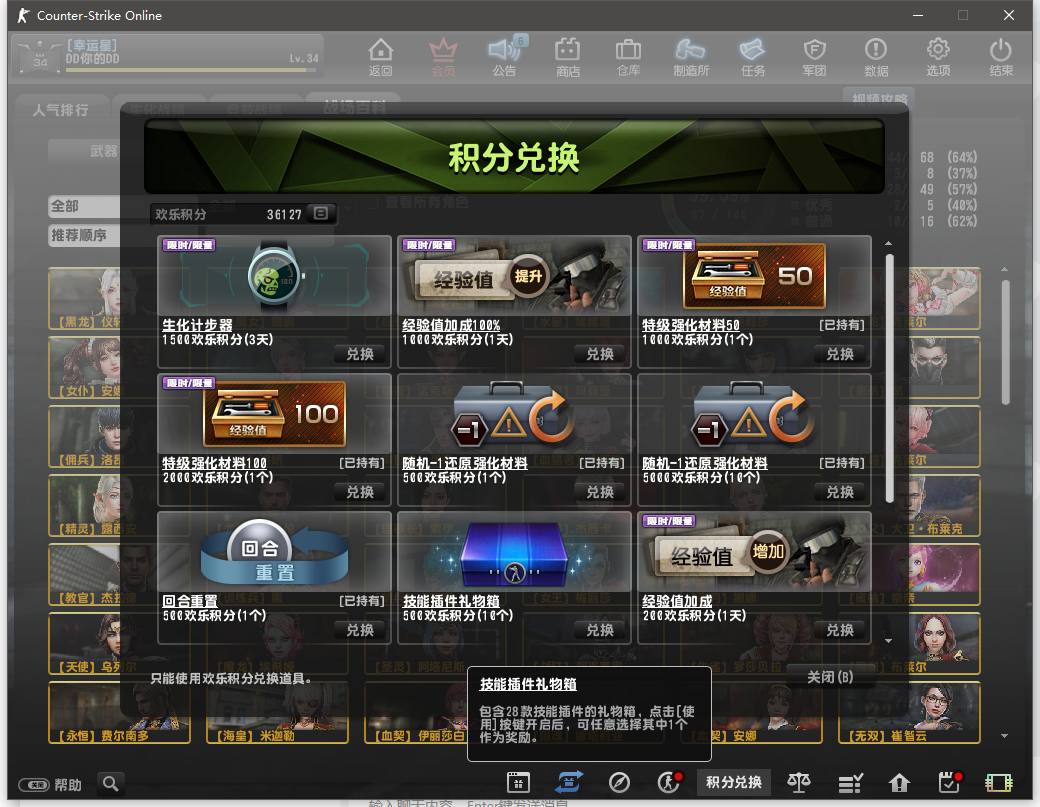Exchange 生化计步器 via its 兑换 button

tap(360, 354)
